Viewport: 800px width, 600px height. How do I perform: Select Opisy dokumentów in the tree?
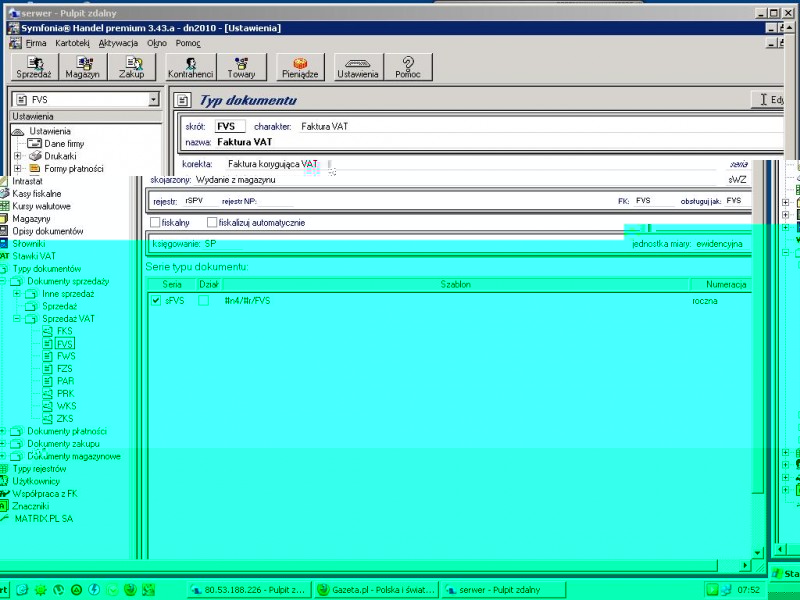tap(47, 231)
